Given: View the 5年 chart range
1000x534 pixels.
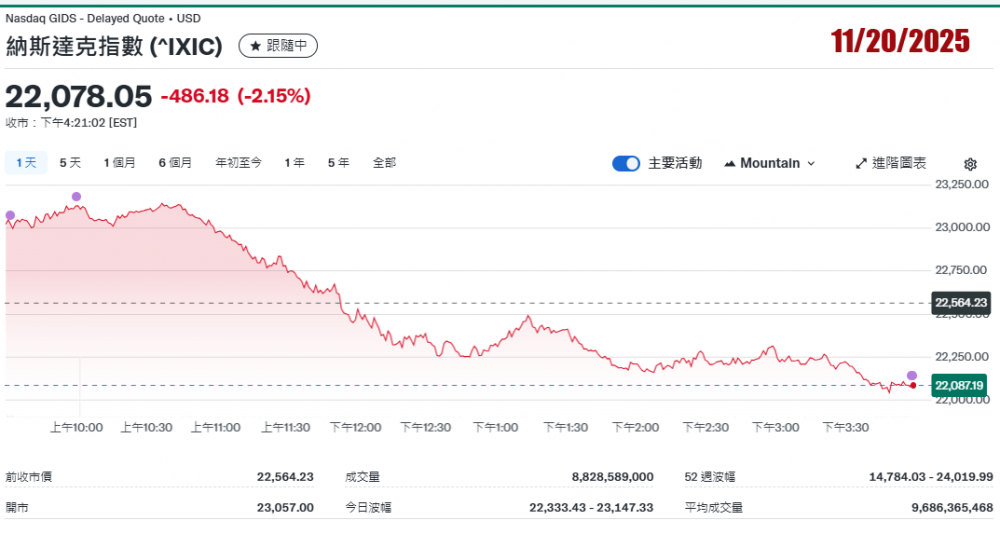Looking at the screenshot, I should [x=338, y=163].
